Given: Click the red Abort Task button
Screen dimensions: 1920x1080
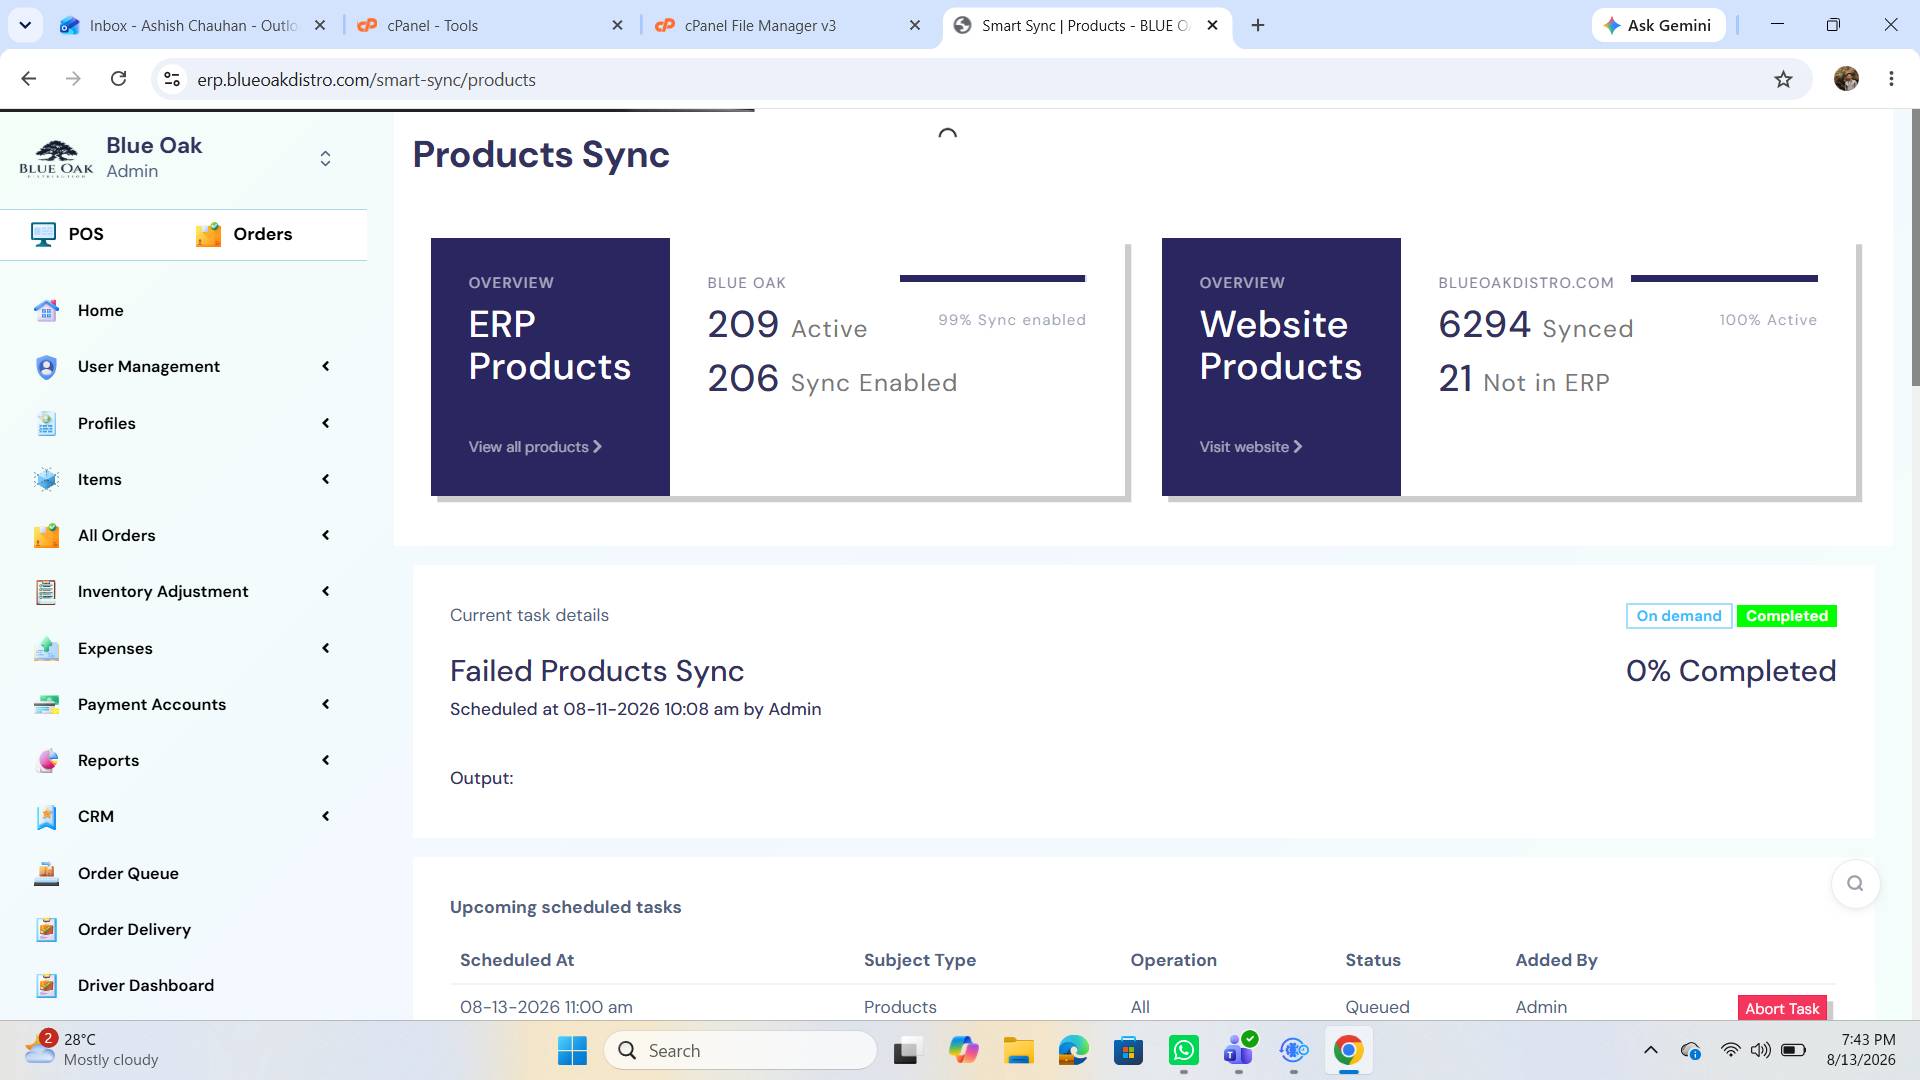Looking at the screenshot, I should coord(1782,1008).
